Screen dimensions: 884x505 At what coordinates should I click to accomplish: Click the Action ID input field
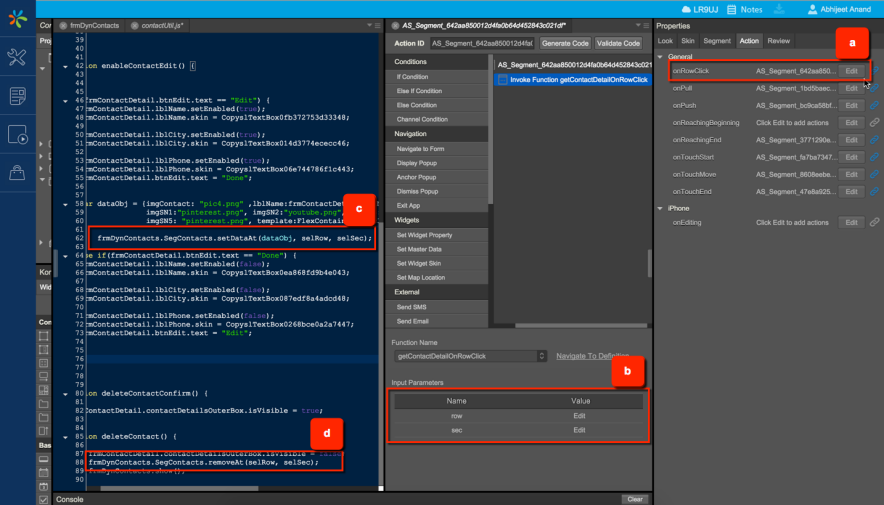coord(483,43)
